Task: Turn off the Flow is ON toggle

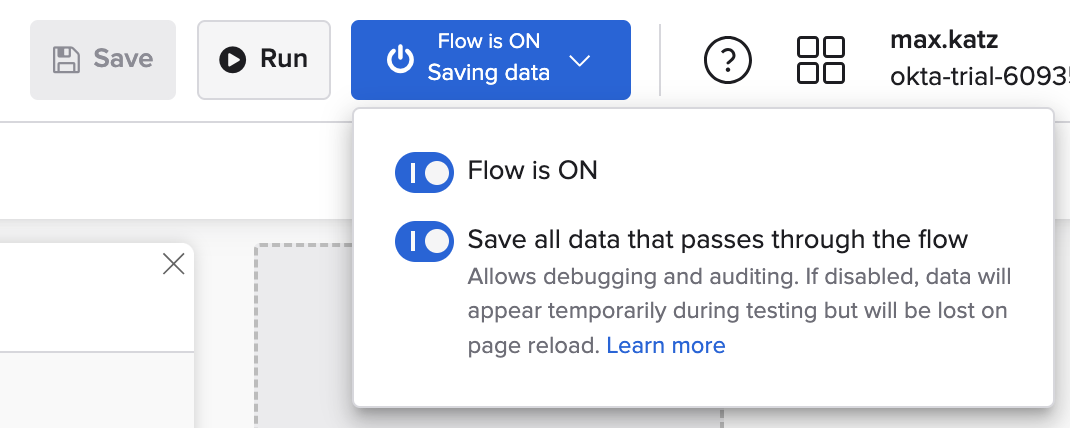Action: pyautogui.click(x=424, y=172)
